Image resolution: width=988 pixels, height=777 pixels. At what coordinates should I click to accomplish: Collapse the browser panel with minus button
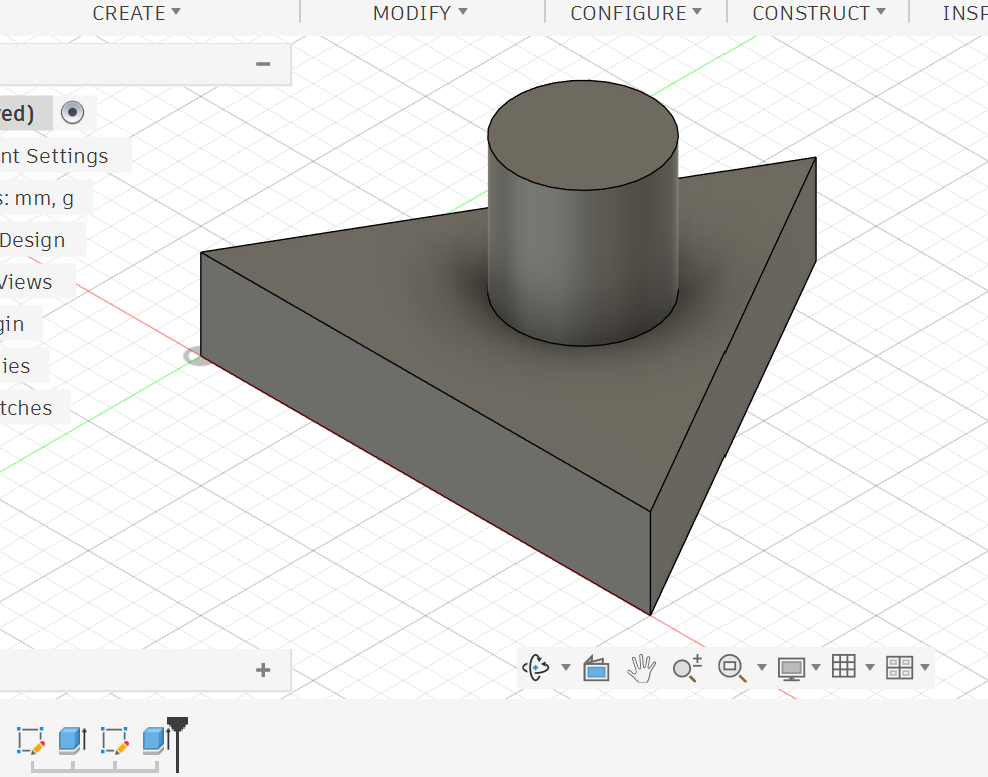point(263,64)
